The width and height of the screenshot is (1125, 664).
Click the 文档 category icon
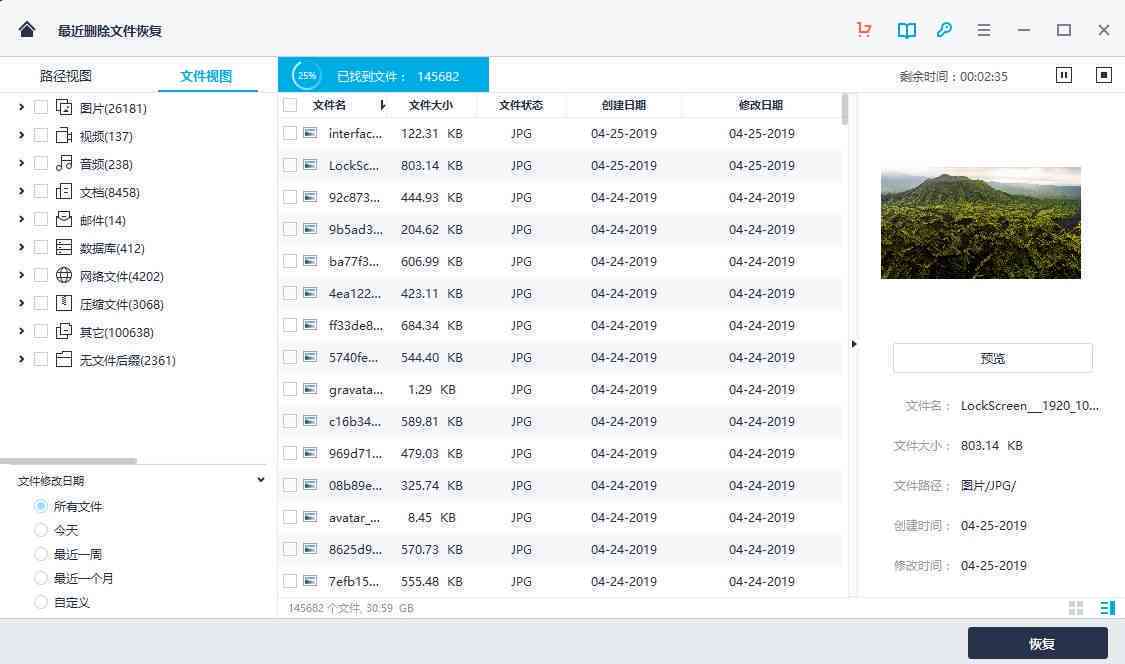[x=64, y=192]
